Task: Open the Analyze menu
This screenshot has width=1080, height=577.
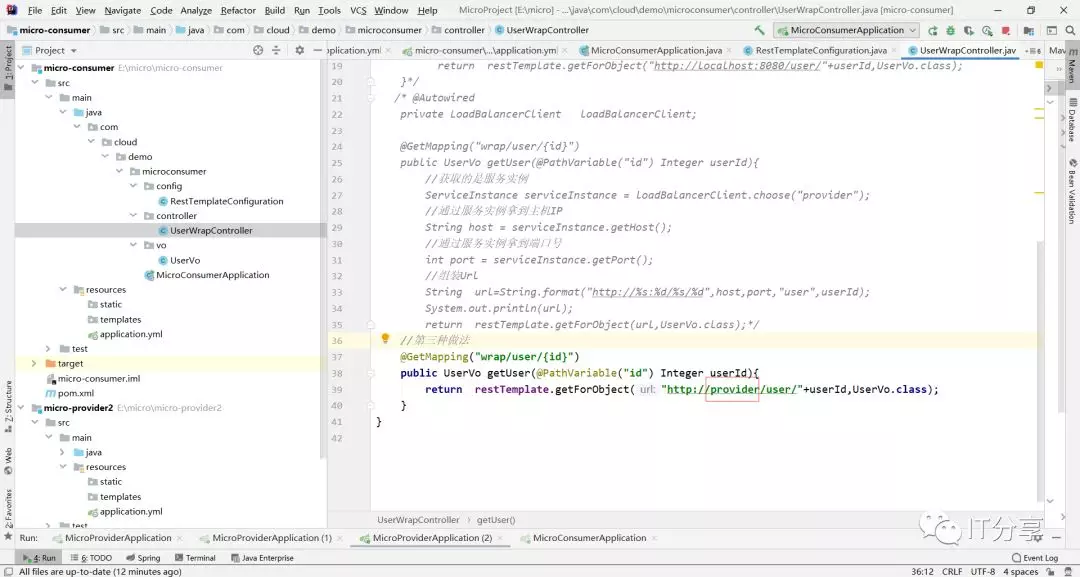Action: click(196, 10)
